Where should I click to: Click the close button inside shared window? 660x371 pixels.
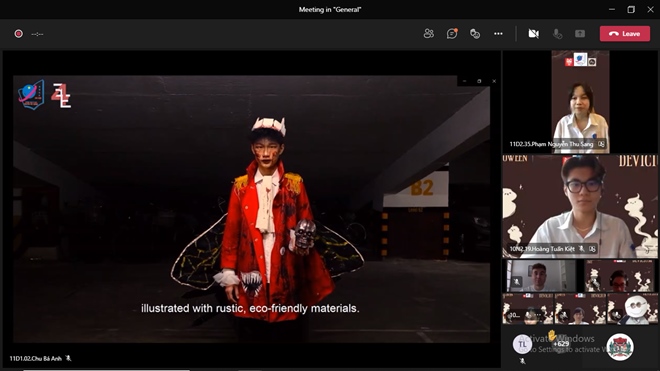494,81
